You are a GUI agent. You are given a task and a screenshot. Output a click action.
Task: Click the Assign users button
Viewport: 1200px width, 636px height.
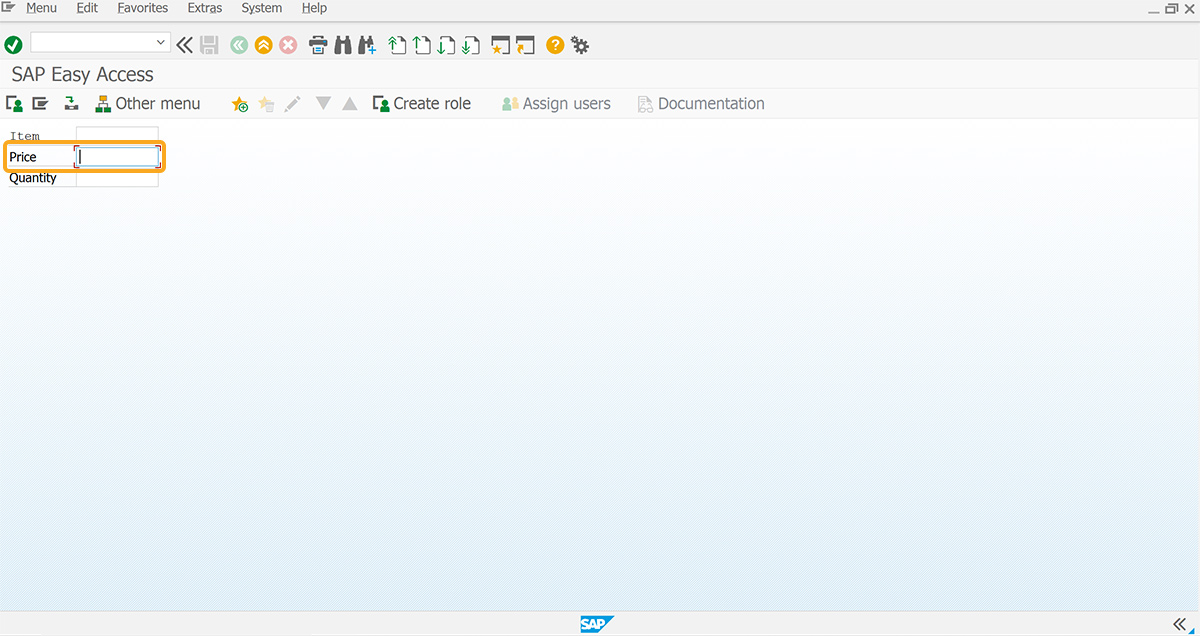point(556,103)
